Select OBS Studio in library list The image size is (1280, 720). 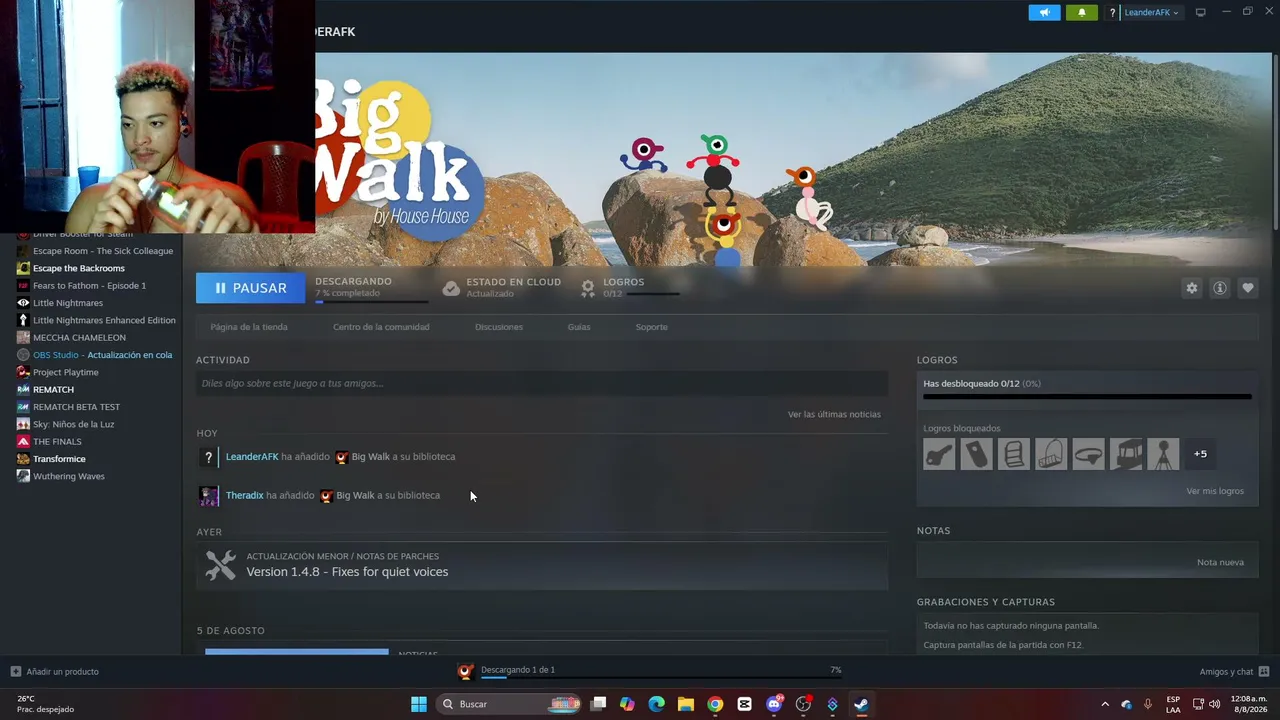pyautogui.click(x=102, y=355)
